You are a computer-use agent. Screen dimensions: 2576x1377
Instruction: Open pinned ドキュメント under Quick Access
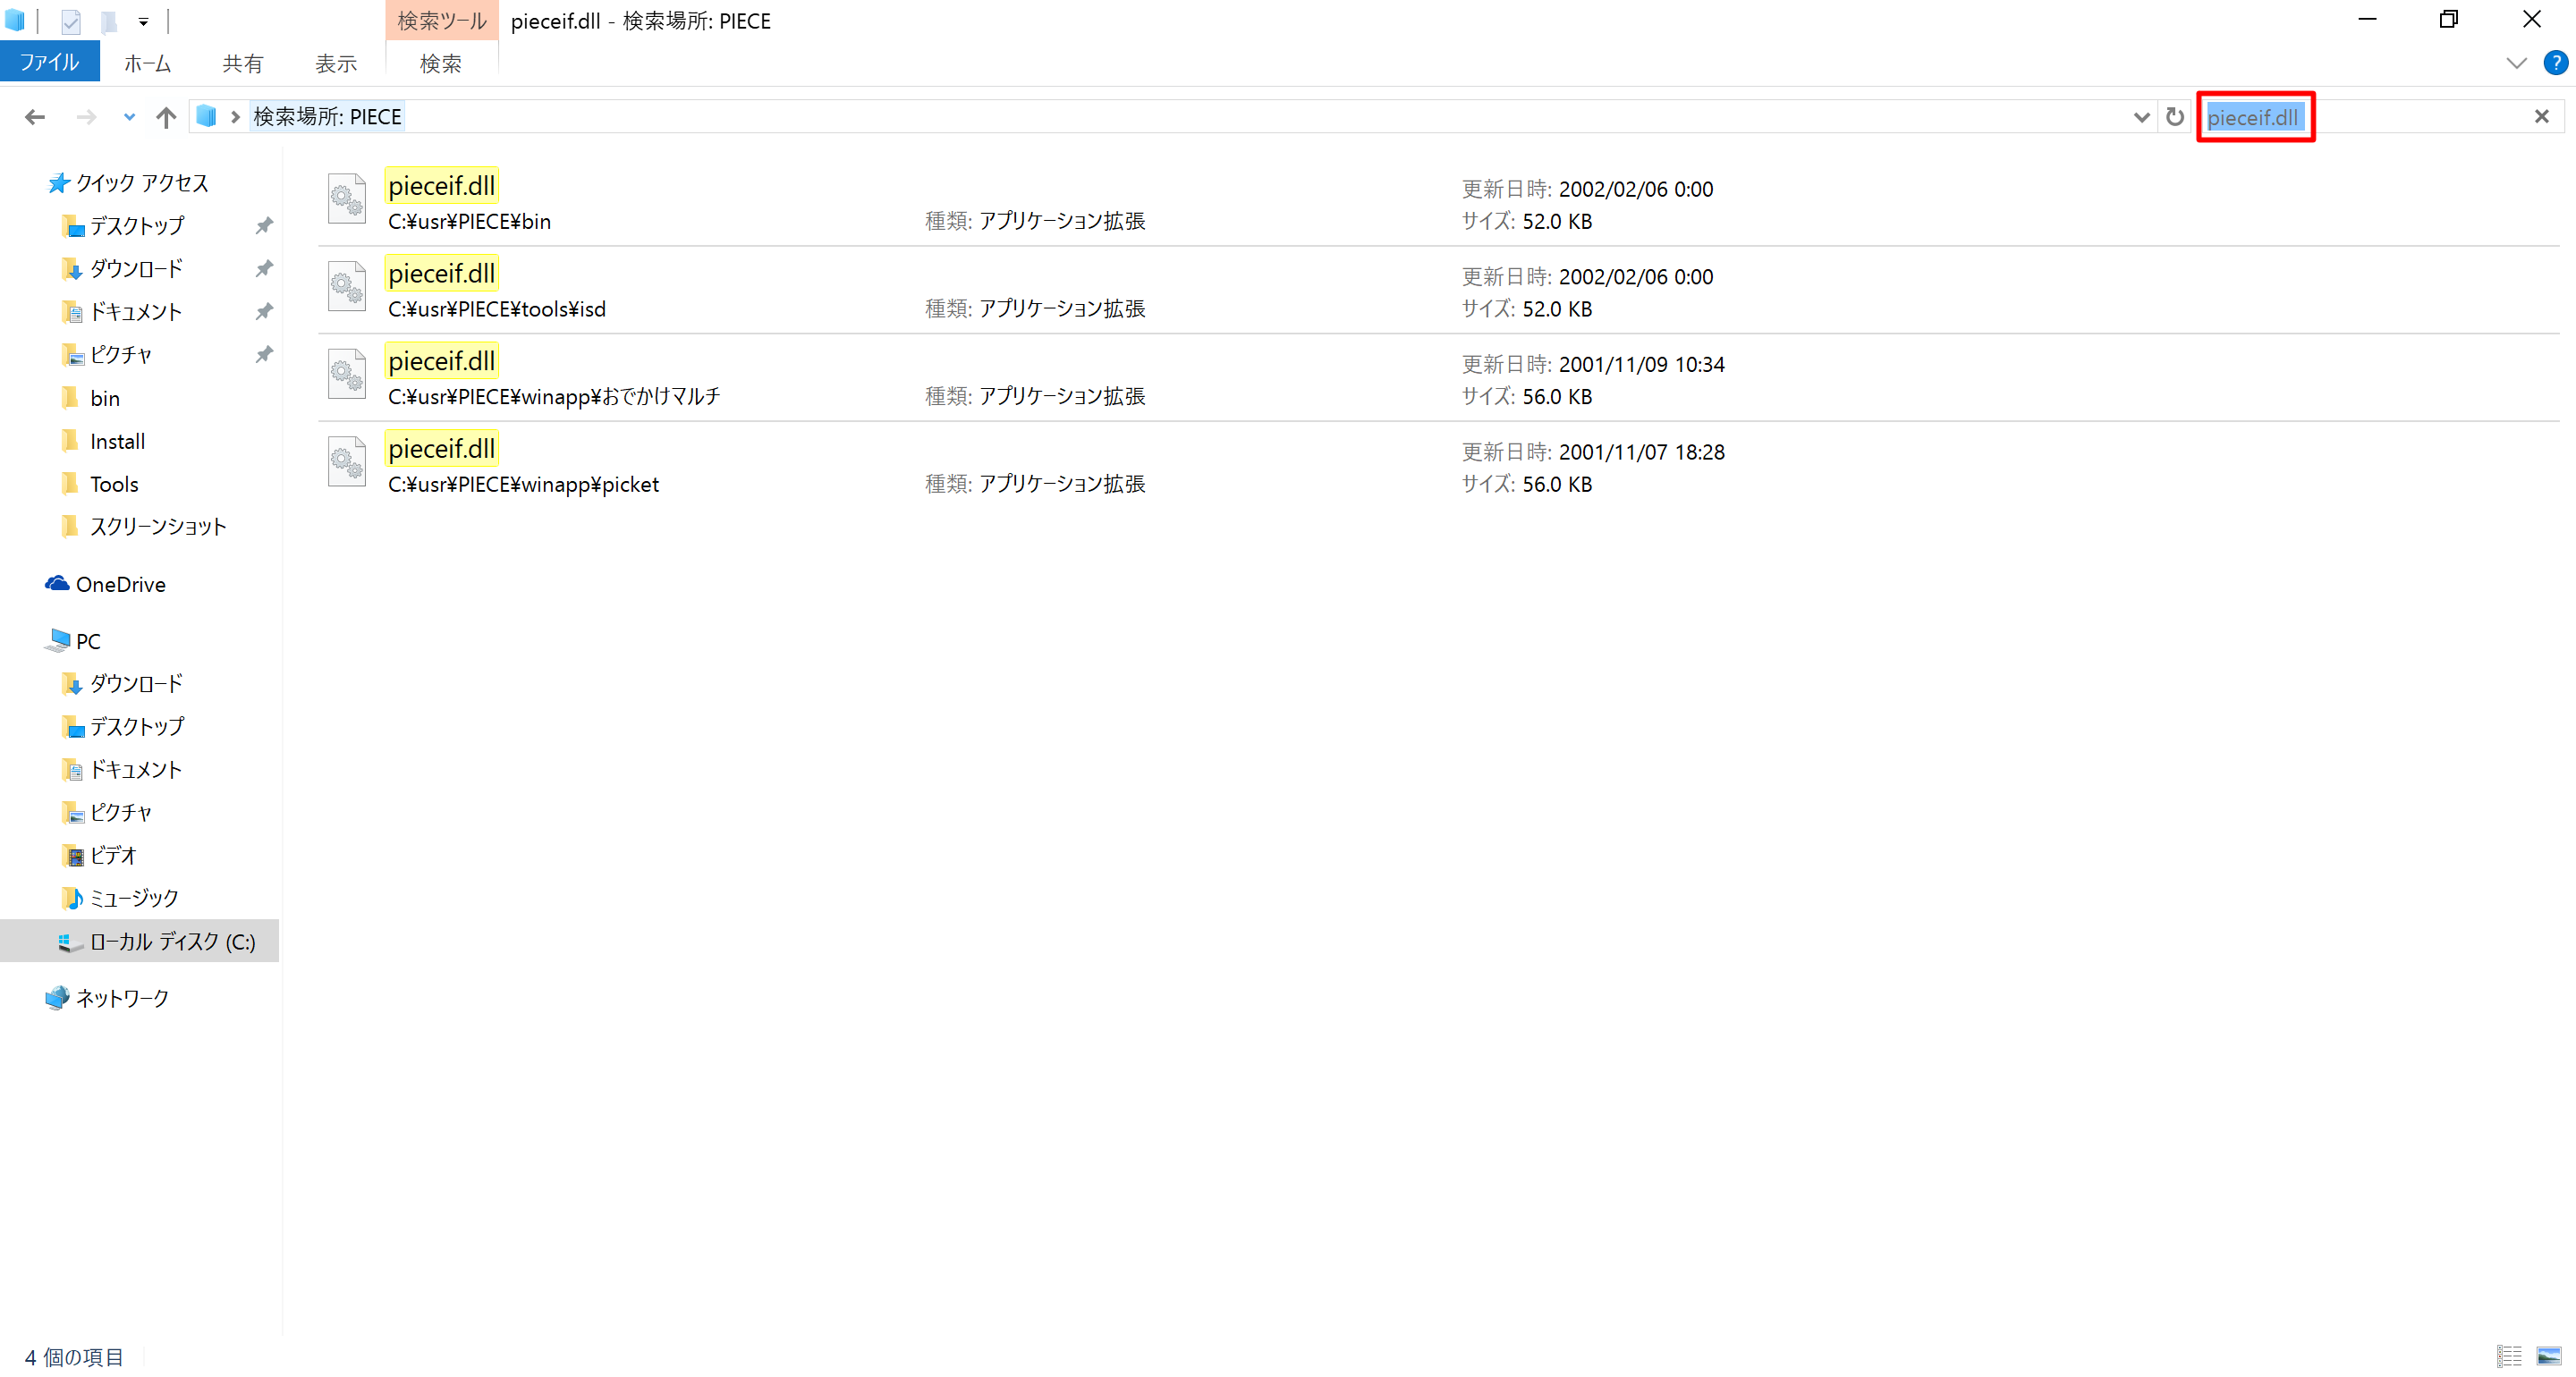click(x=136, y=312)
